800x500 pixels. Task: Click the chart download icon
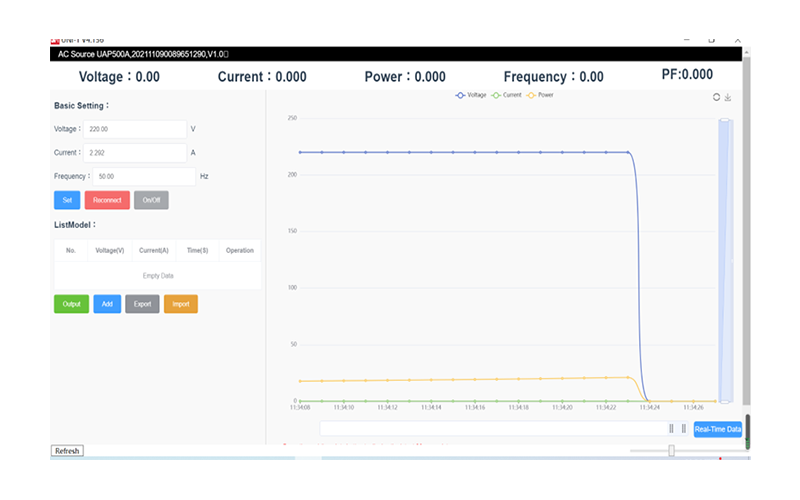point(728,97)
